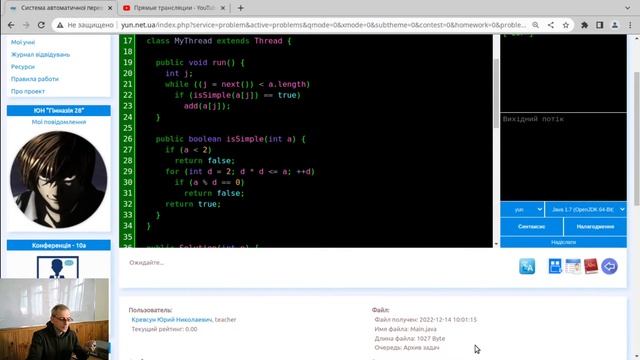Open the page zoom magnifier icon
The width and height of the screenshot is (640, 360).
coord(535,25)
